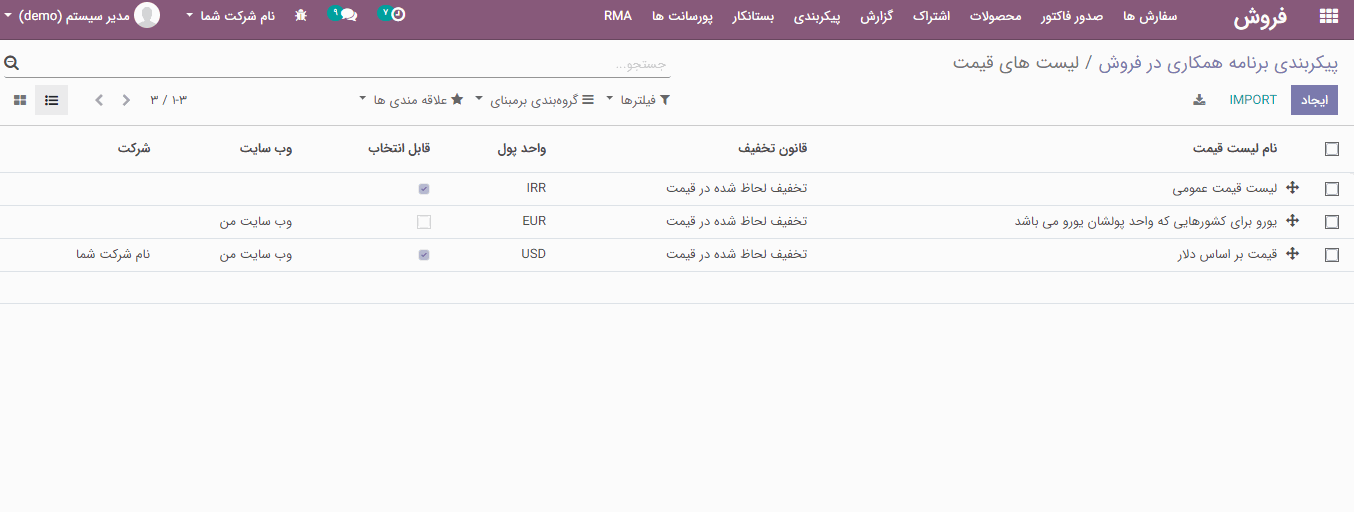1354x512 pixels.
Task: Open the گروه‌بندی برمبنای dropdown
Action: click(x=533, y=100)
